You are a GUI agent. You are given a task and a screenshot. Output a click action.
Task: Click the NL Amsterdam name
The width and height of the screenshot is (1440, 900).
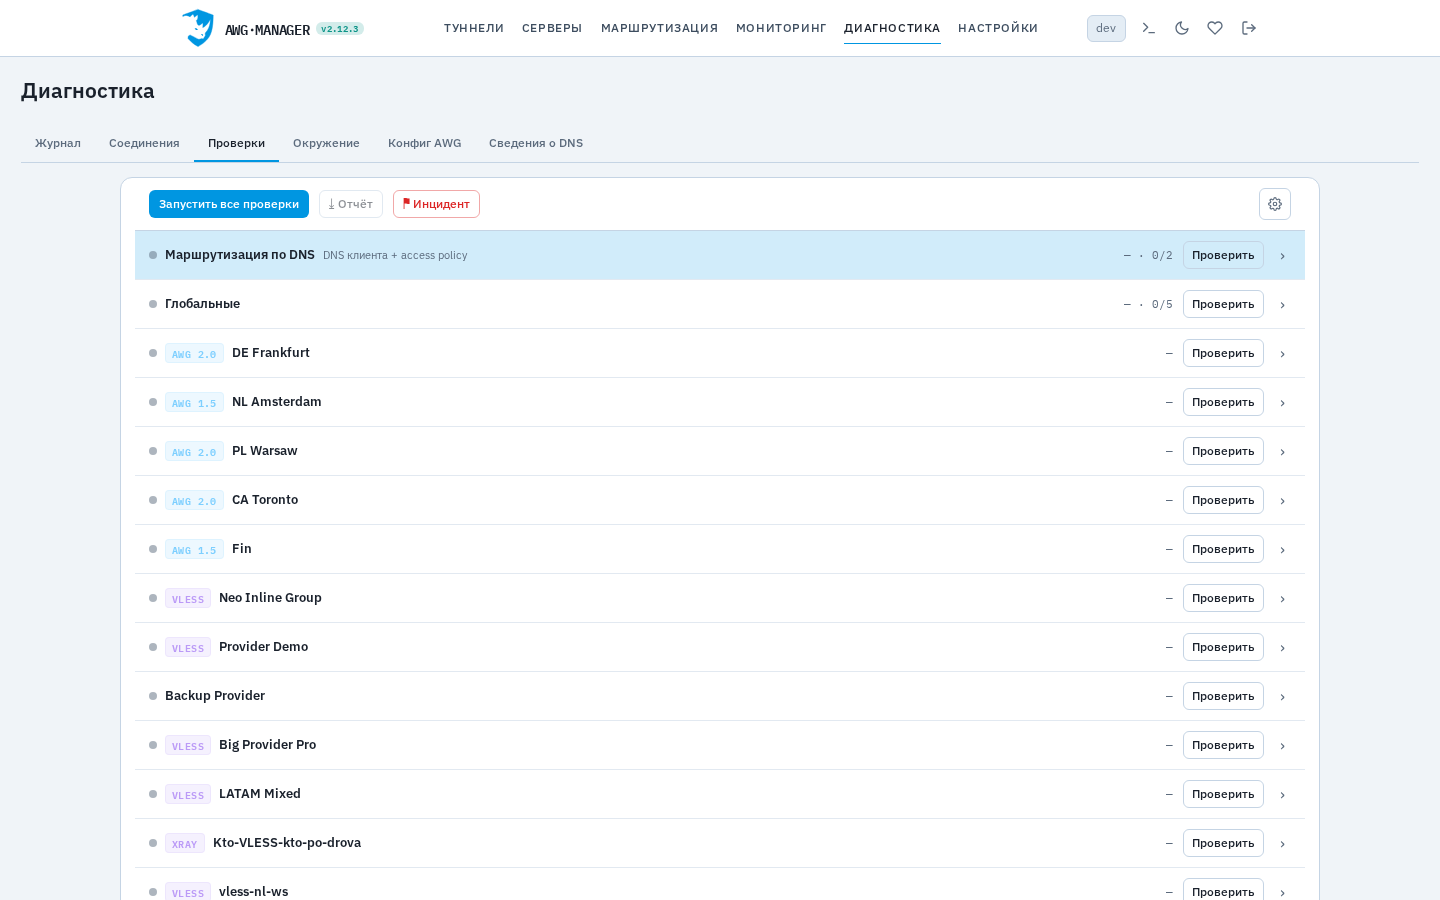277,402
